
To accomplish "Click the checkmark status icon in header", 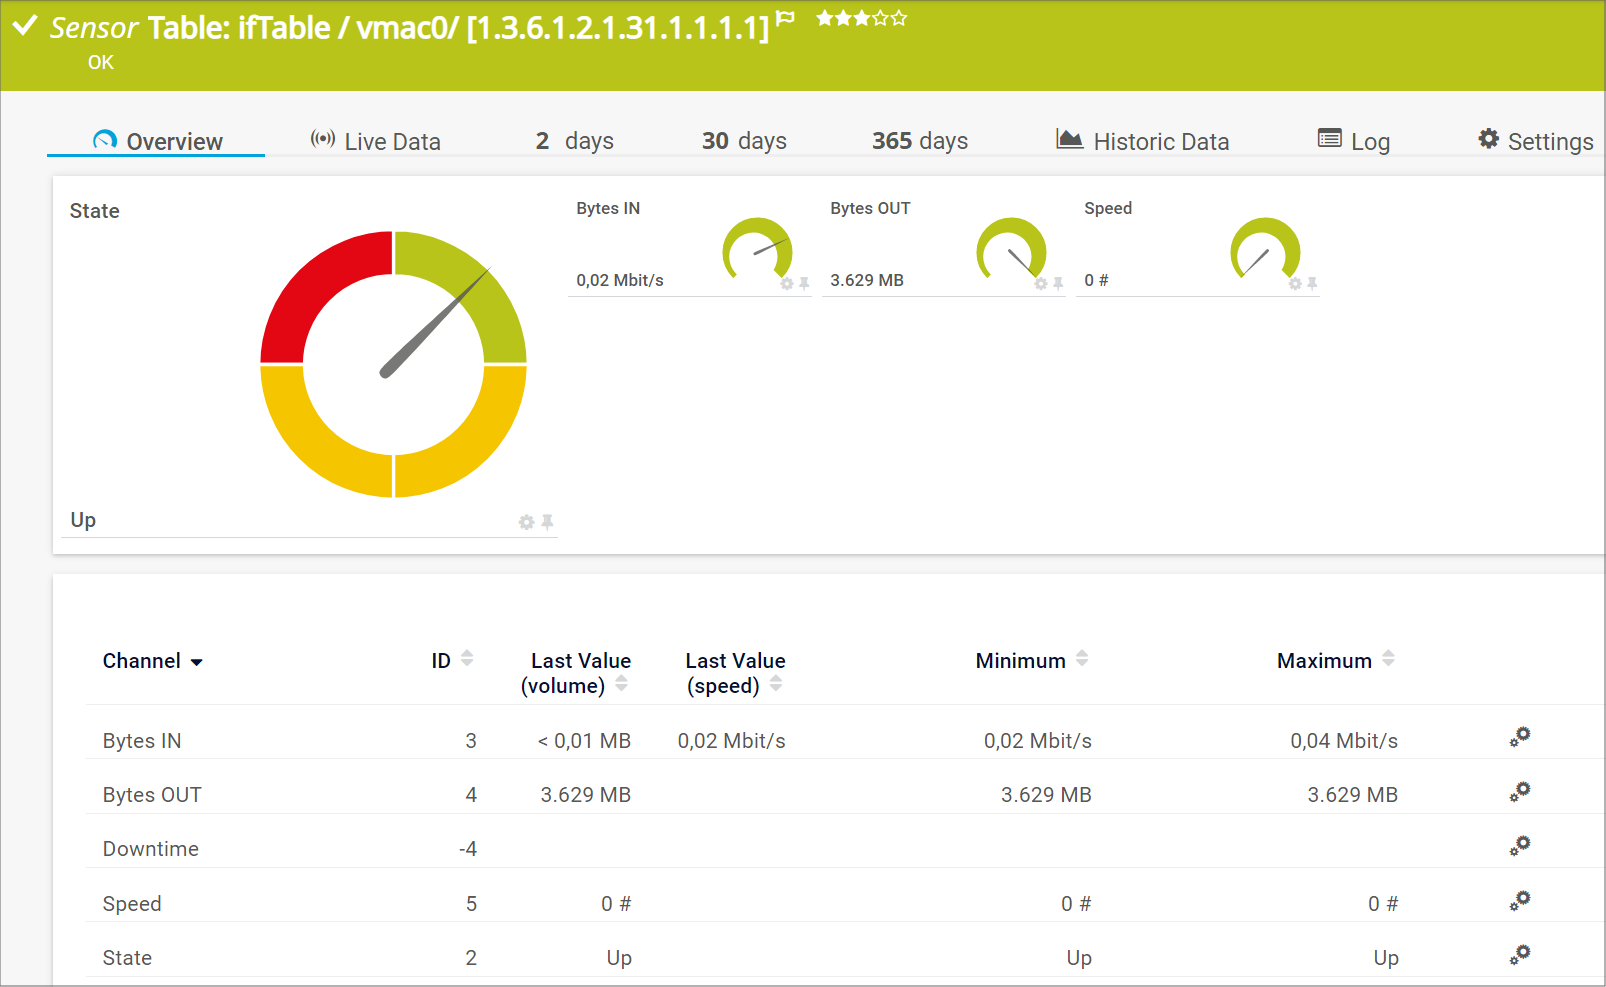I will point(25,26).
